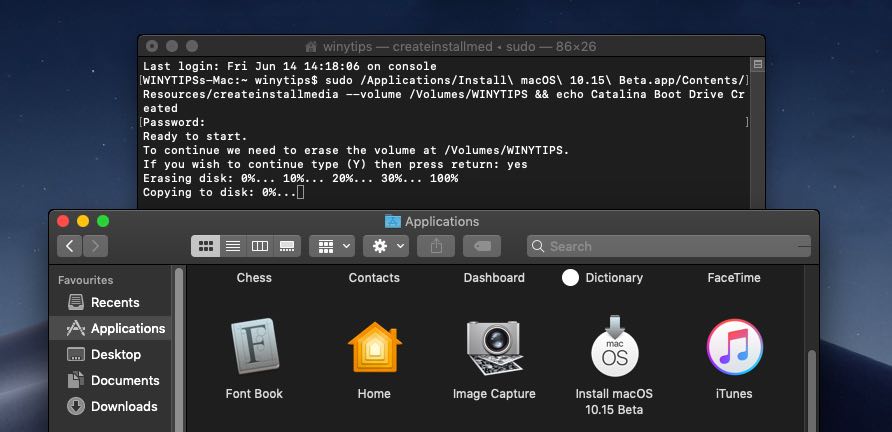This screenshot has height=432, width=892.
Task: Click the iTunes name label
Action: tap(734, 393)
